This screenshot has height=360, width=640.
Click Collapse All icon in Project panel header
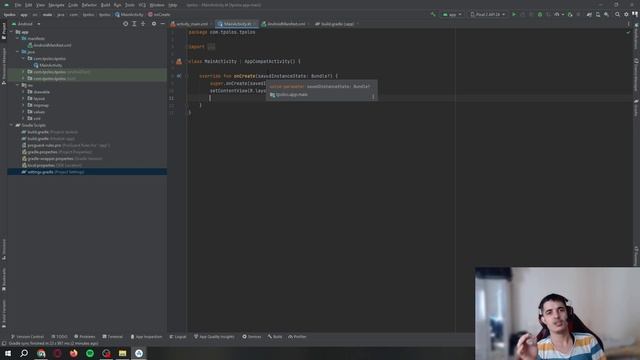pyautogui.click(x=143, y=24)
